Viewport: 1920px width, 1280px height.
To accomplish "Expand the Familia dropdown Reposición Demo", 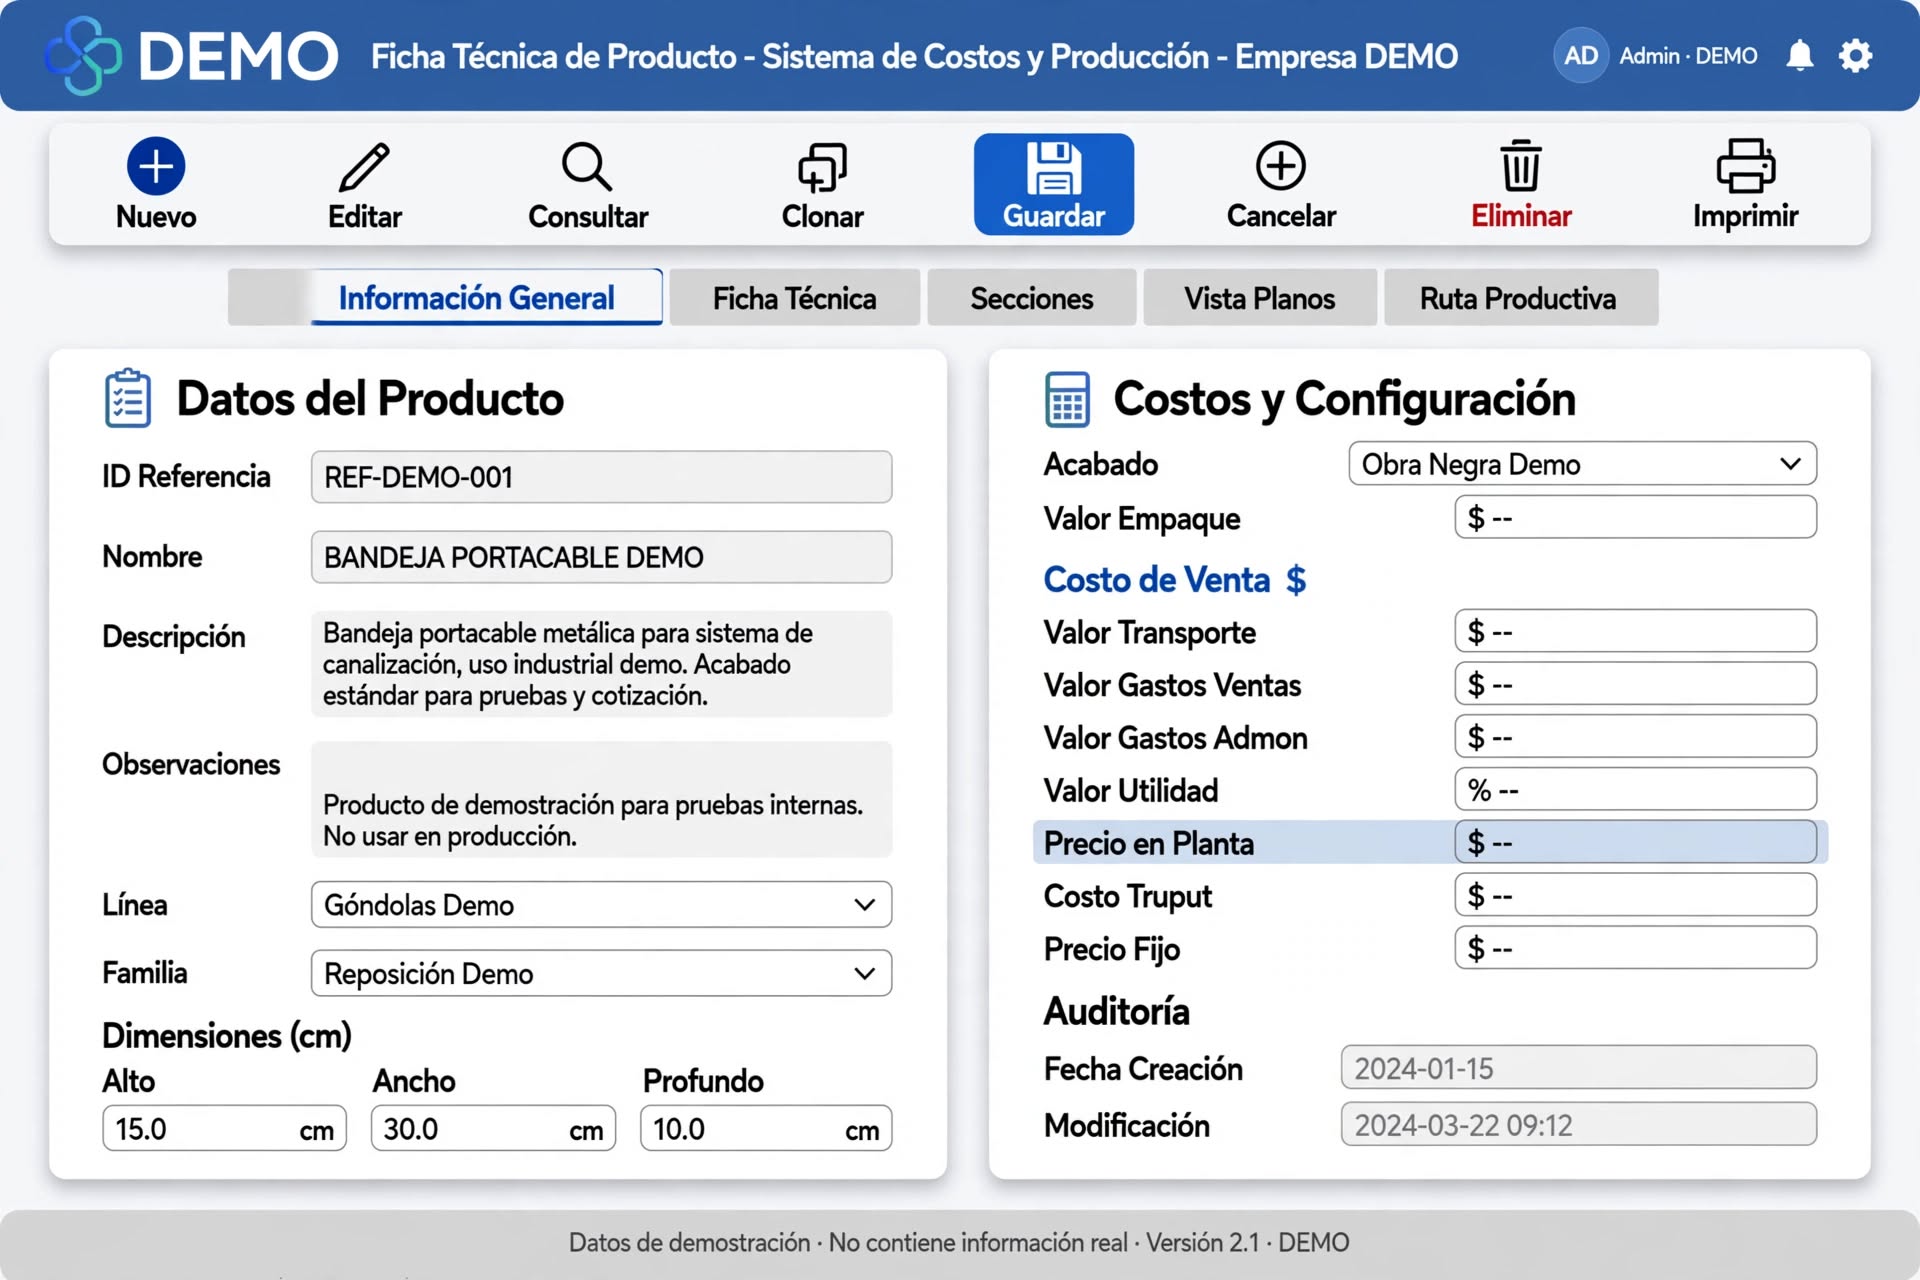I will (x=601, y=974).
